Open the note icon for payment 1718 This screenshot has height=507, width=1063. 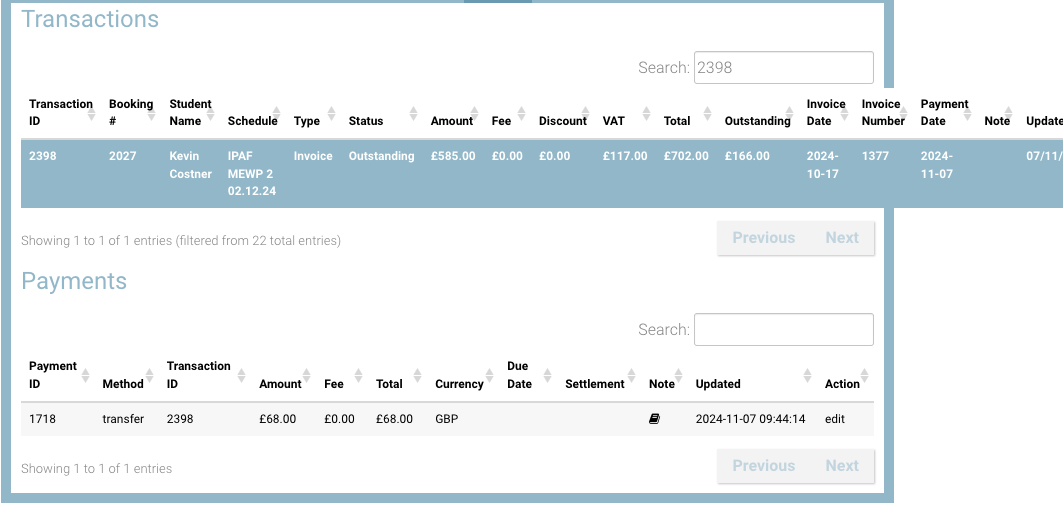pos(654,420)
